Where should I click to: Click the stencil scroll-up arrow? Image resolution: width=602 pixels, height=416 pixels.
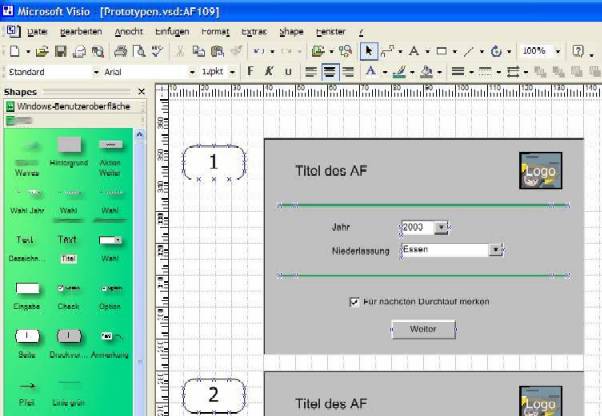[x=139, y=134]
